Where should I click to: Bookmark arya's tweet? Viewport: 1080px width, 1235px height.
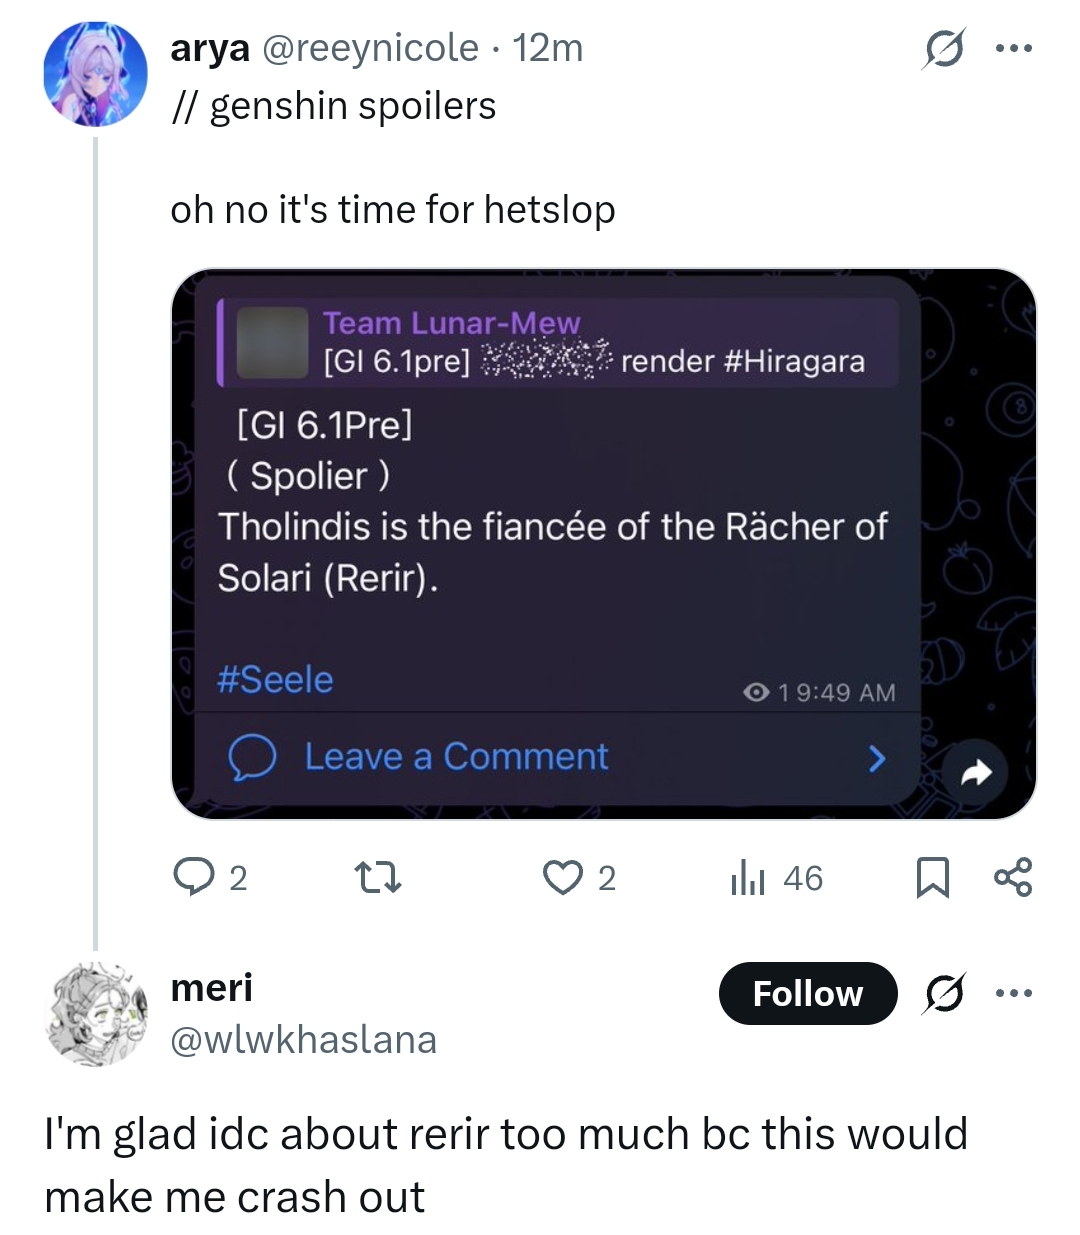932,877
